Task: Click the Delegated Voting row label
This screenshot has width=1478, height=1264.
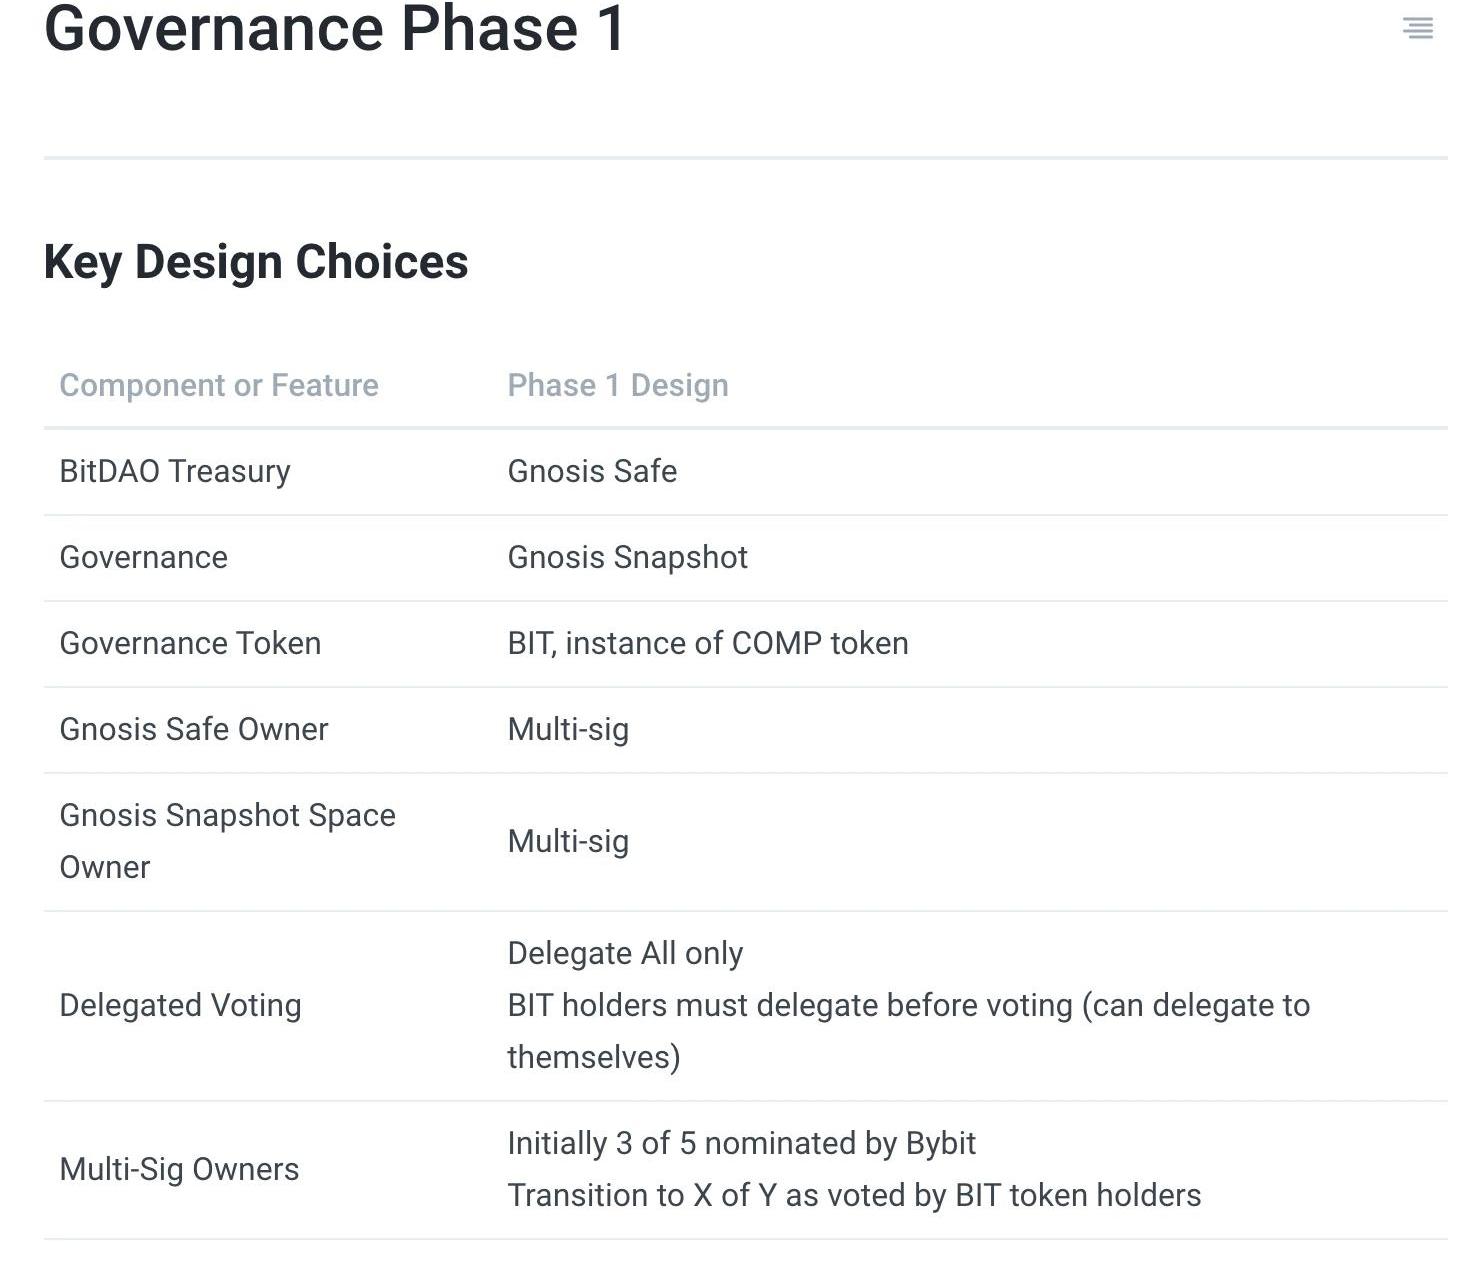Action: coord(180,1005)
